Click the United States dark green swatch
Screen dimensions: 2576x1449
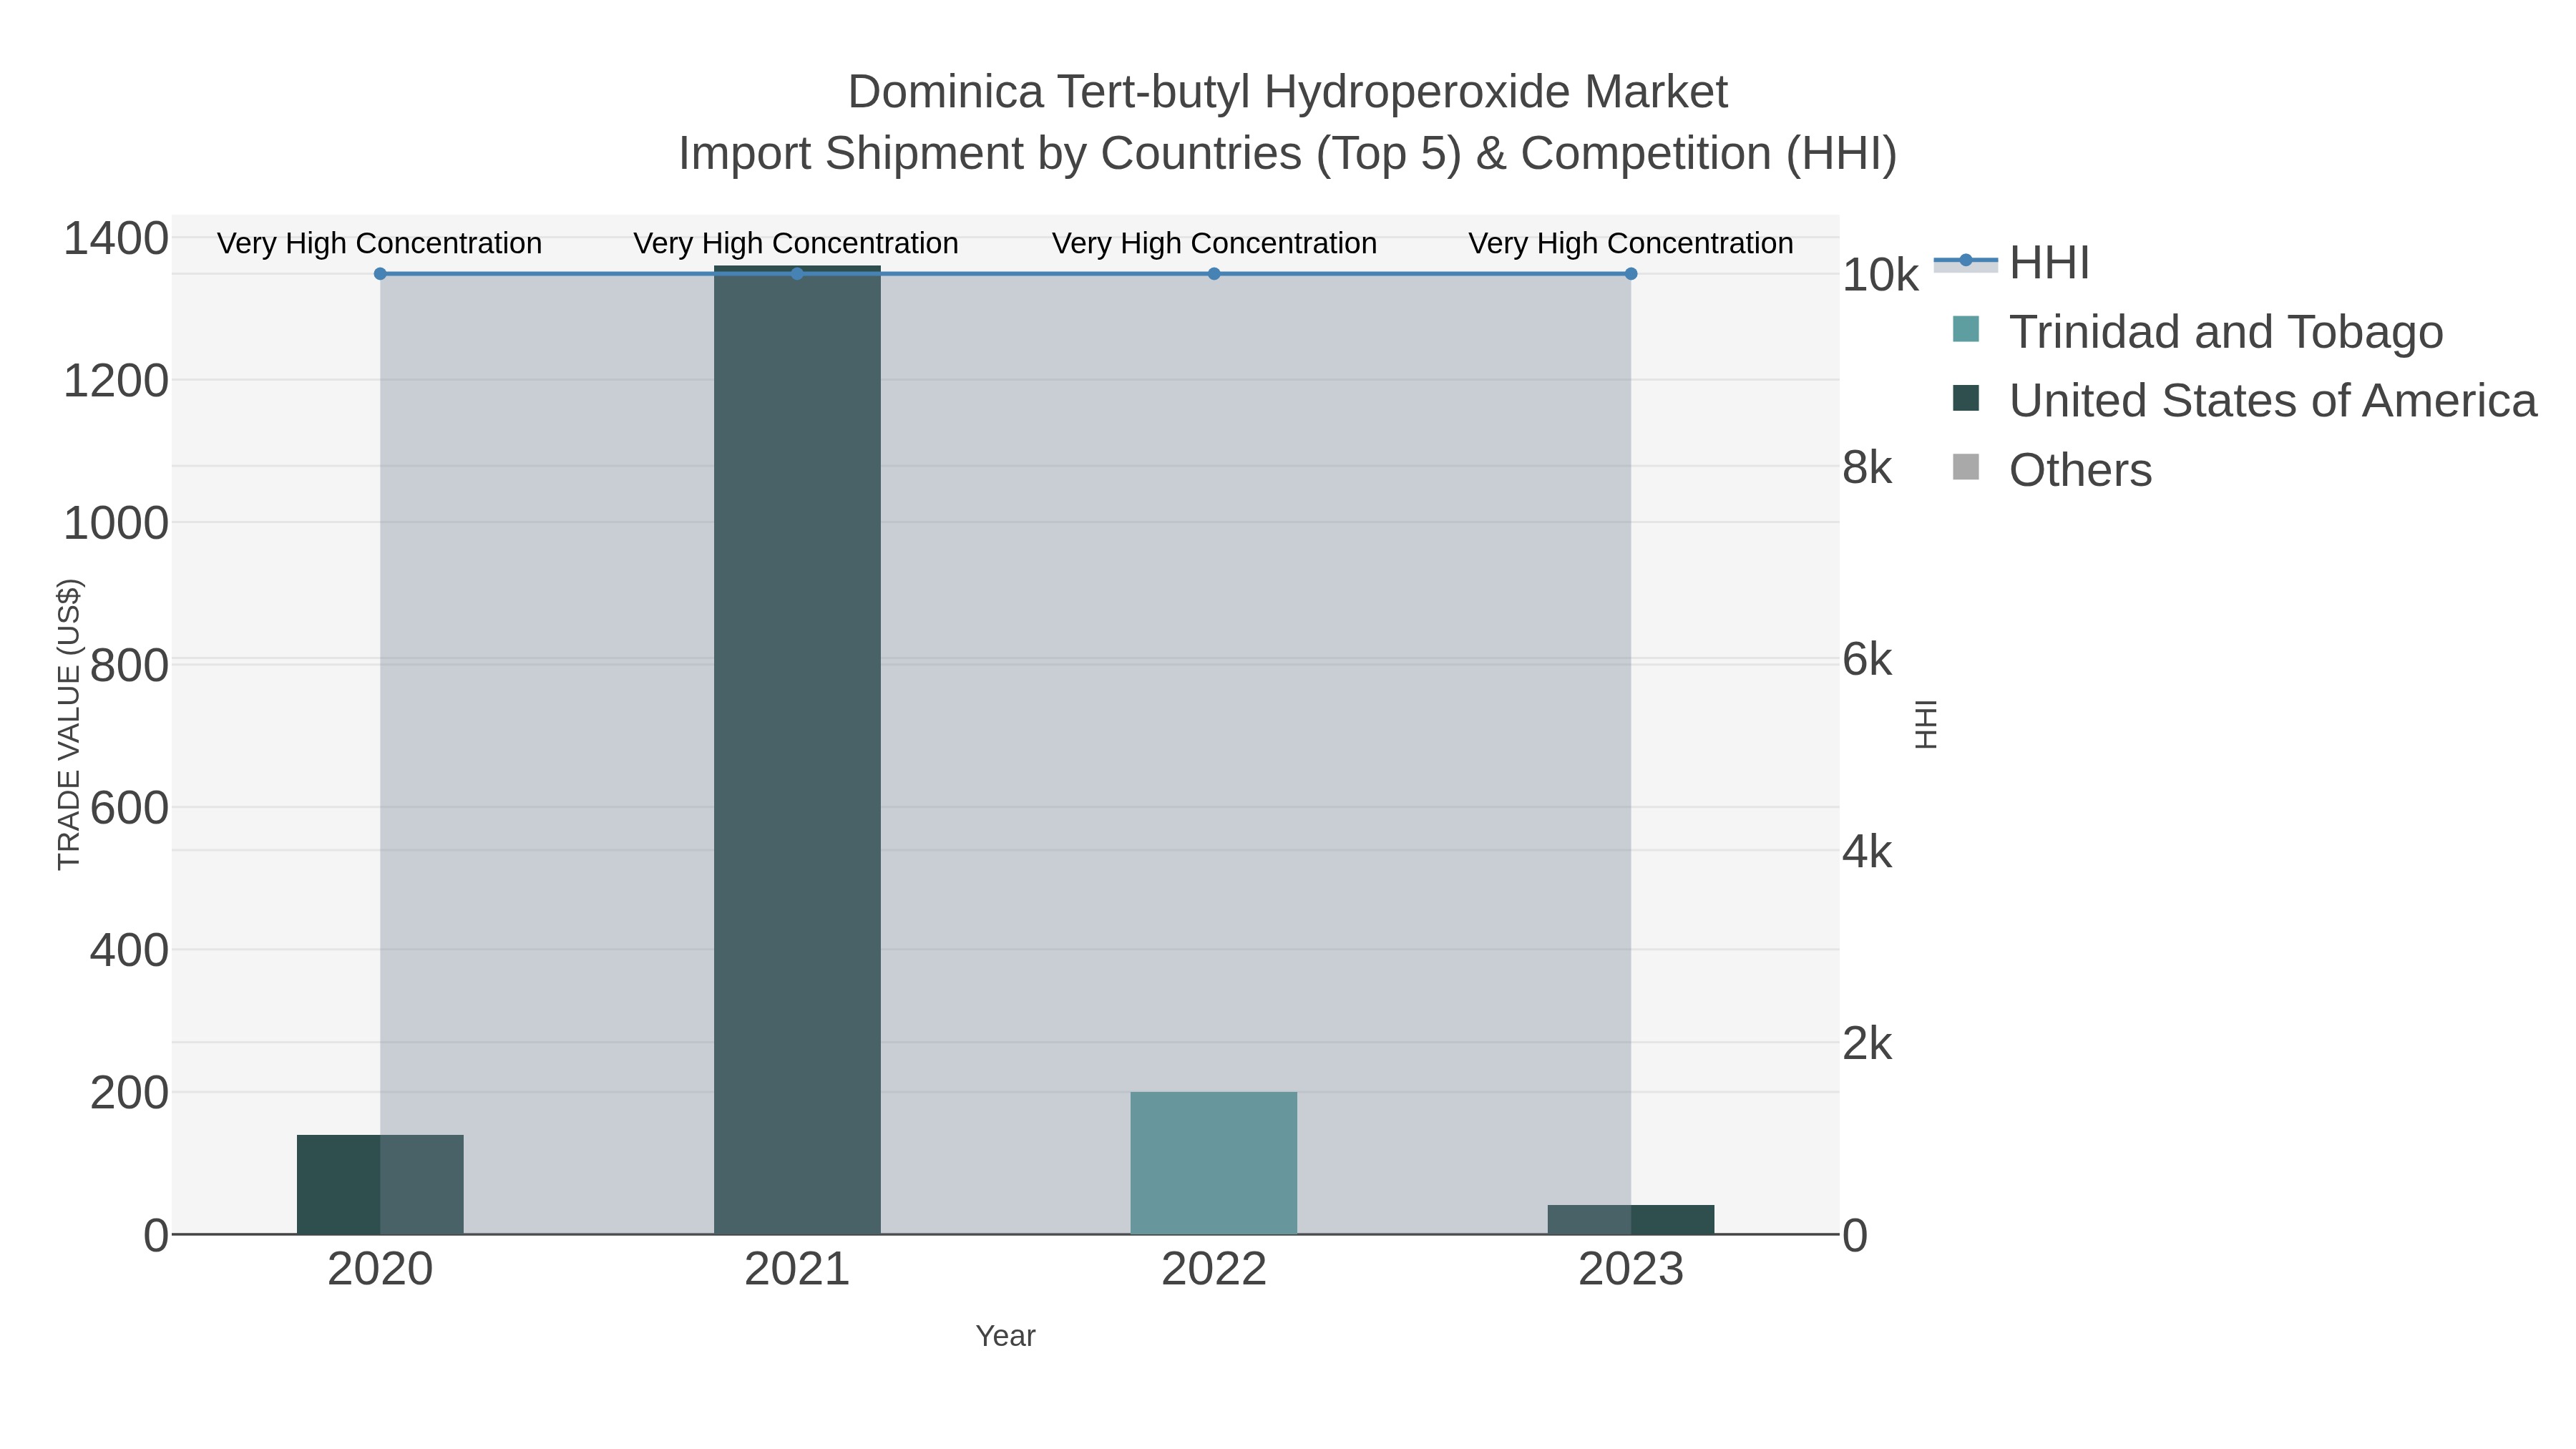click(1965, 398)
